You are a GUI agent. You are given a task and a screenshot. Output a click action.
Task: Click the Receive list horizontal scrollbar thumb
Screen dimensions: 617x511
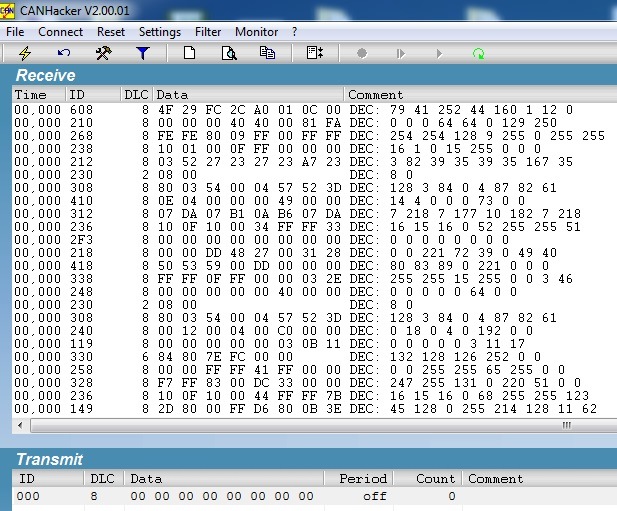tap(323, 425)
